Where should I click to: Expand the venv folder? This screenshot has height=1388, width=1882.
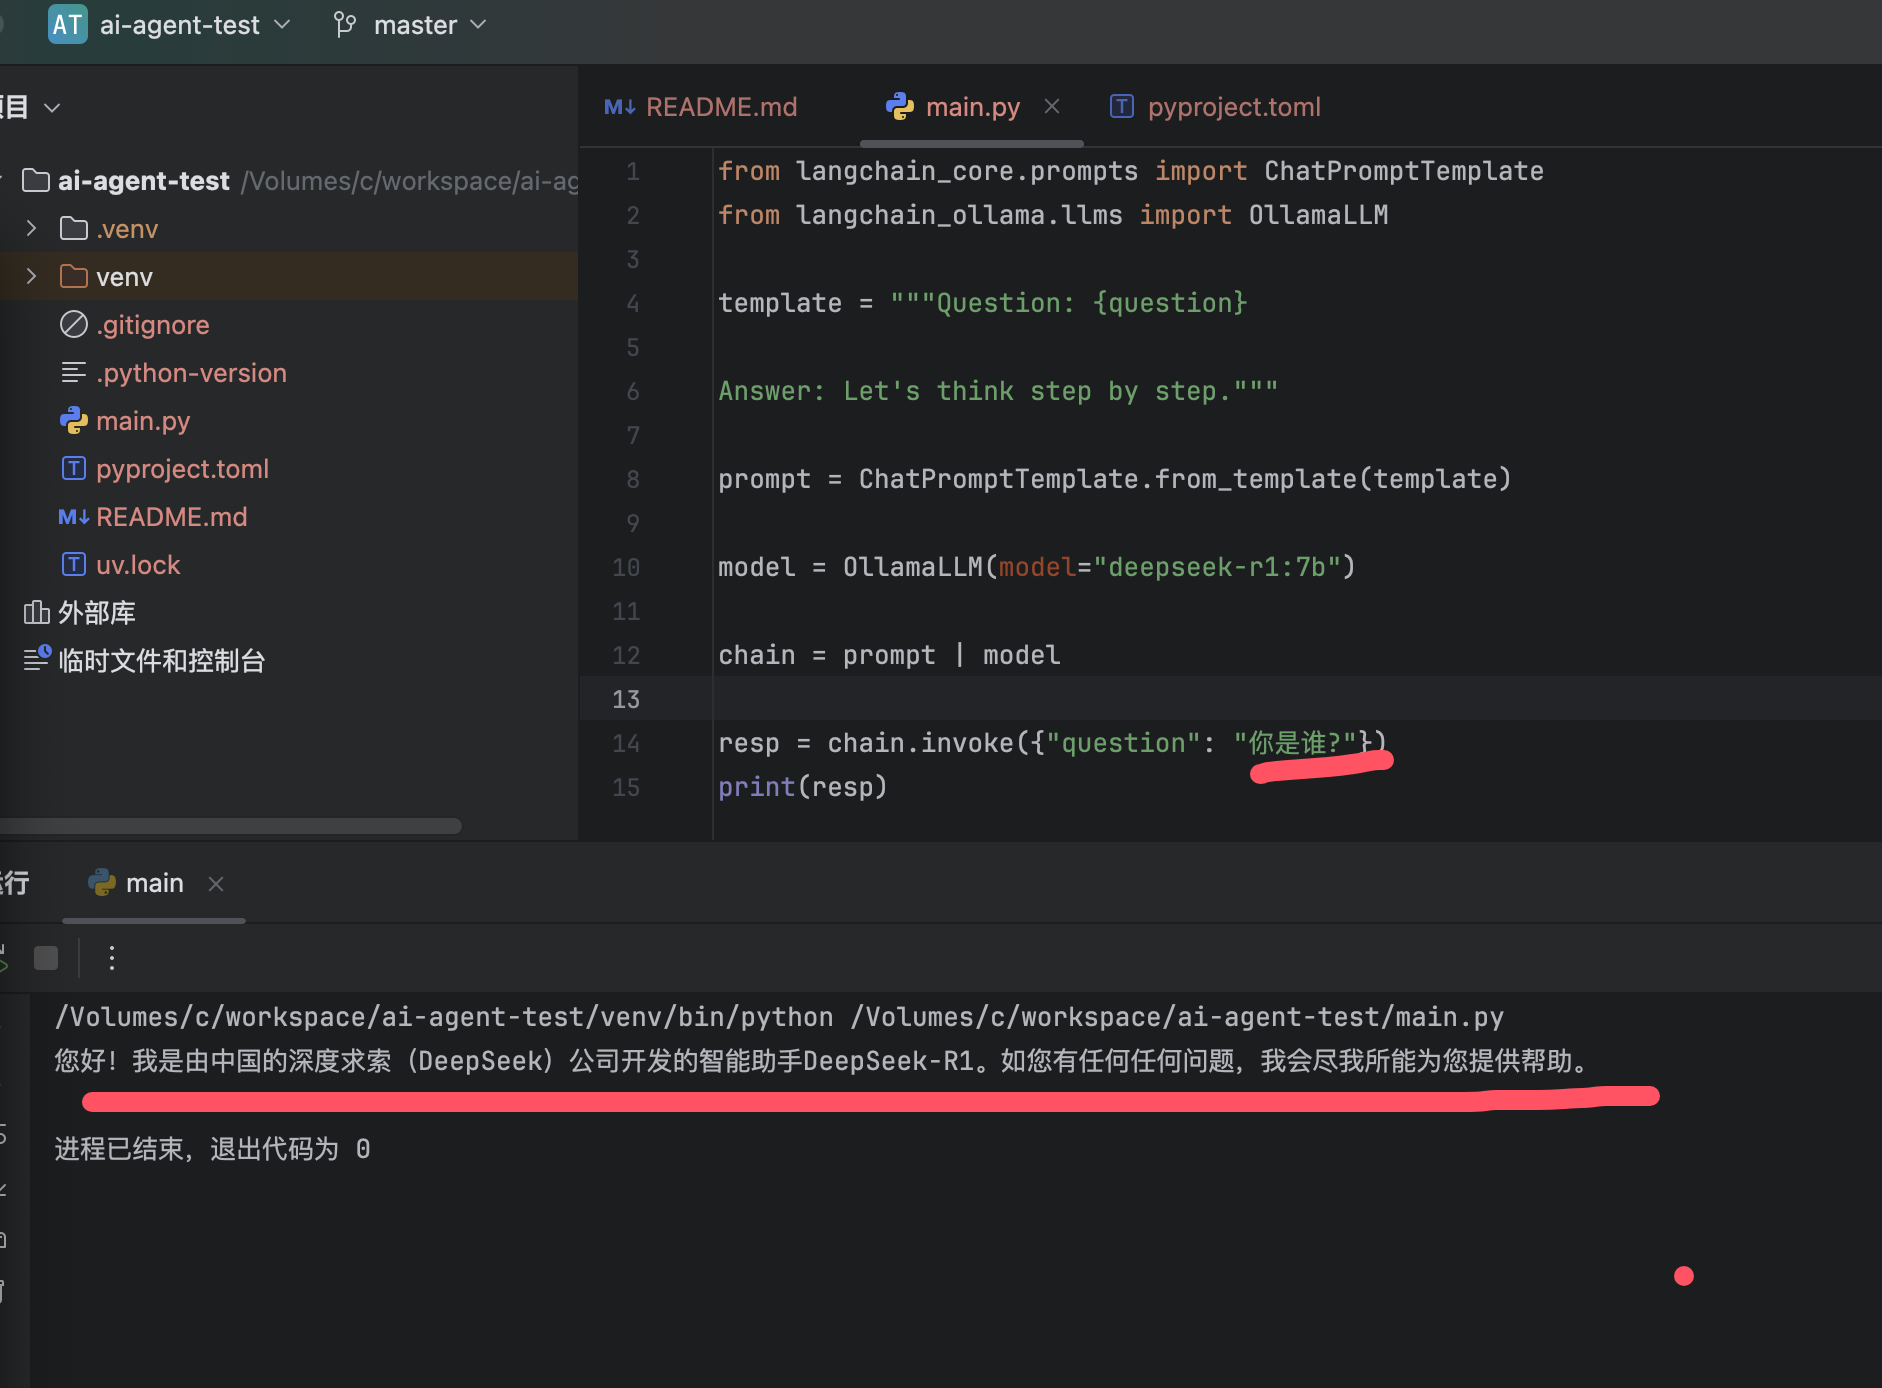click(31, 277)
